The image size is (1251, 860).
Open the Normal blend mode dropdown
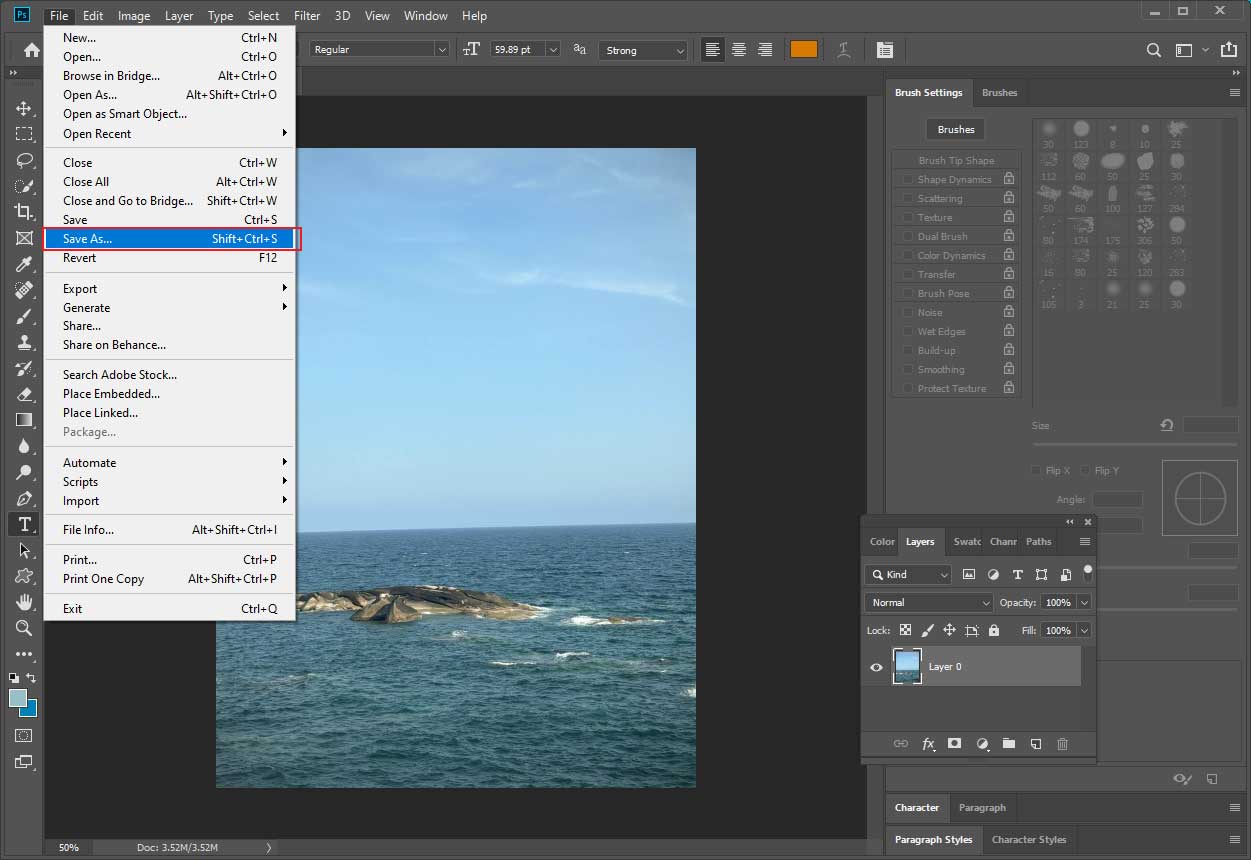pyautogui.click(x=928, y=602)
